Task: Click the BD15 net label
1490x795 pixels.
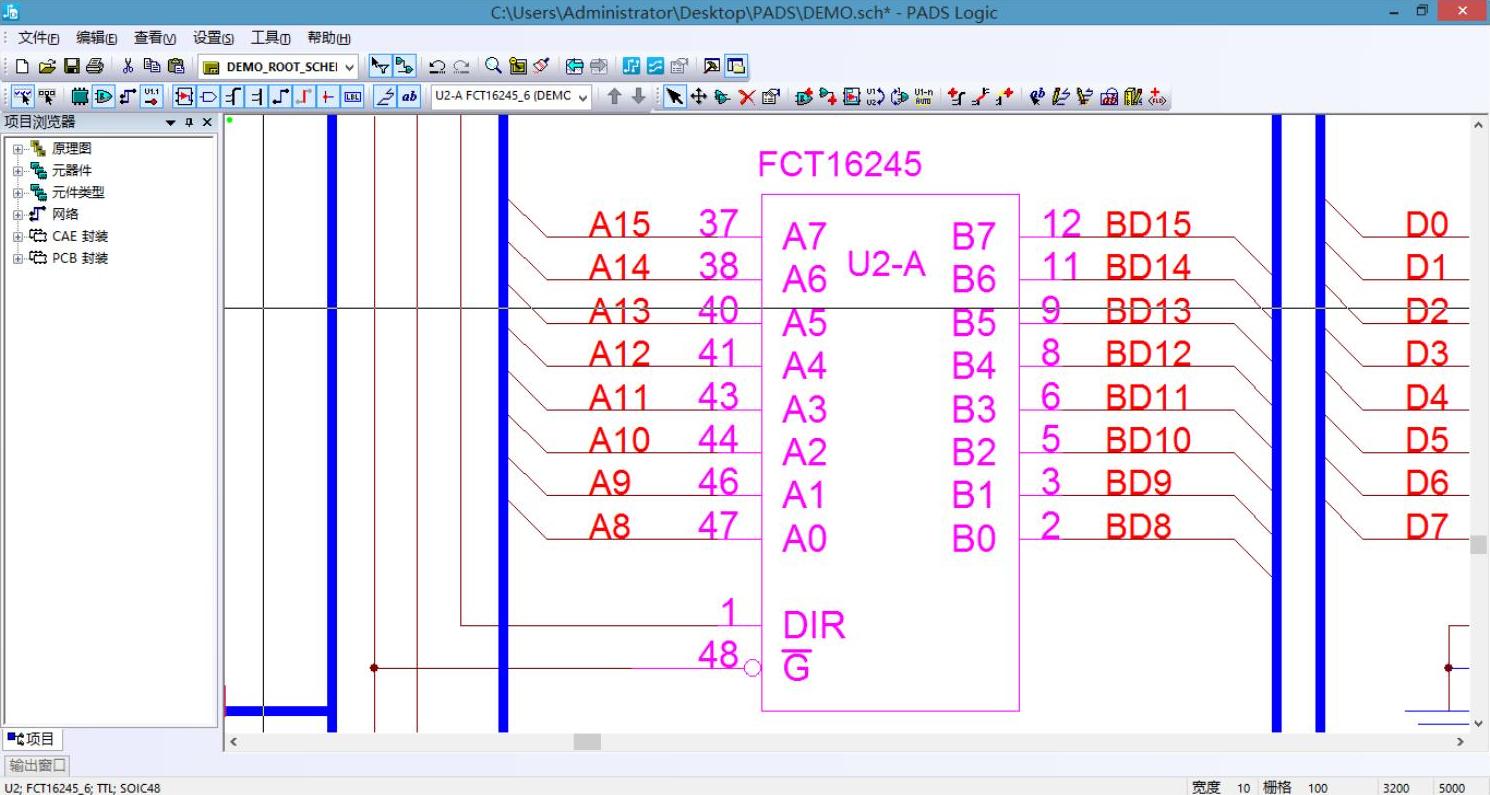Action: (x=1148, y=225)
